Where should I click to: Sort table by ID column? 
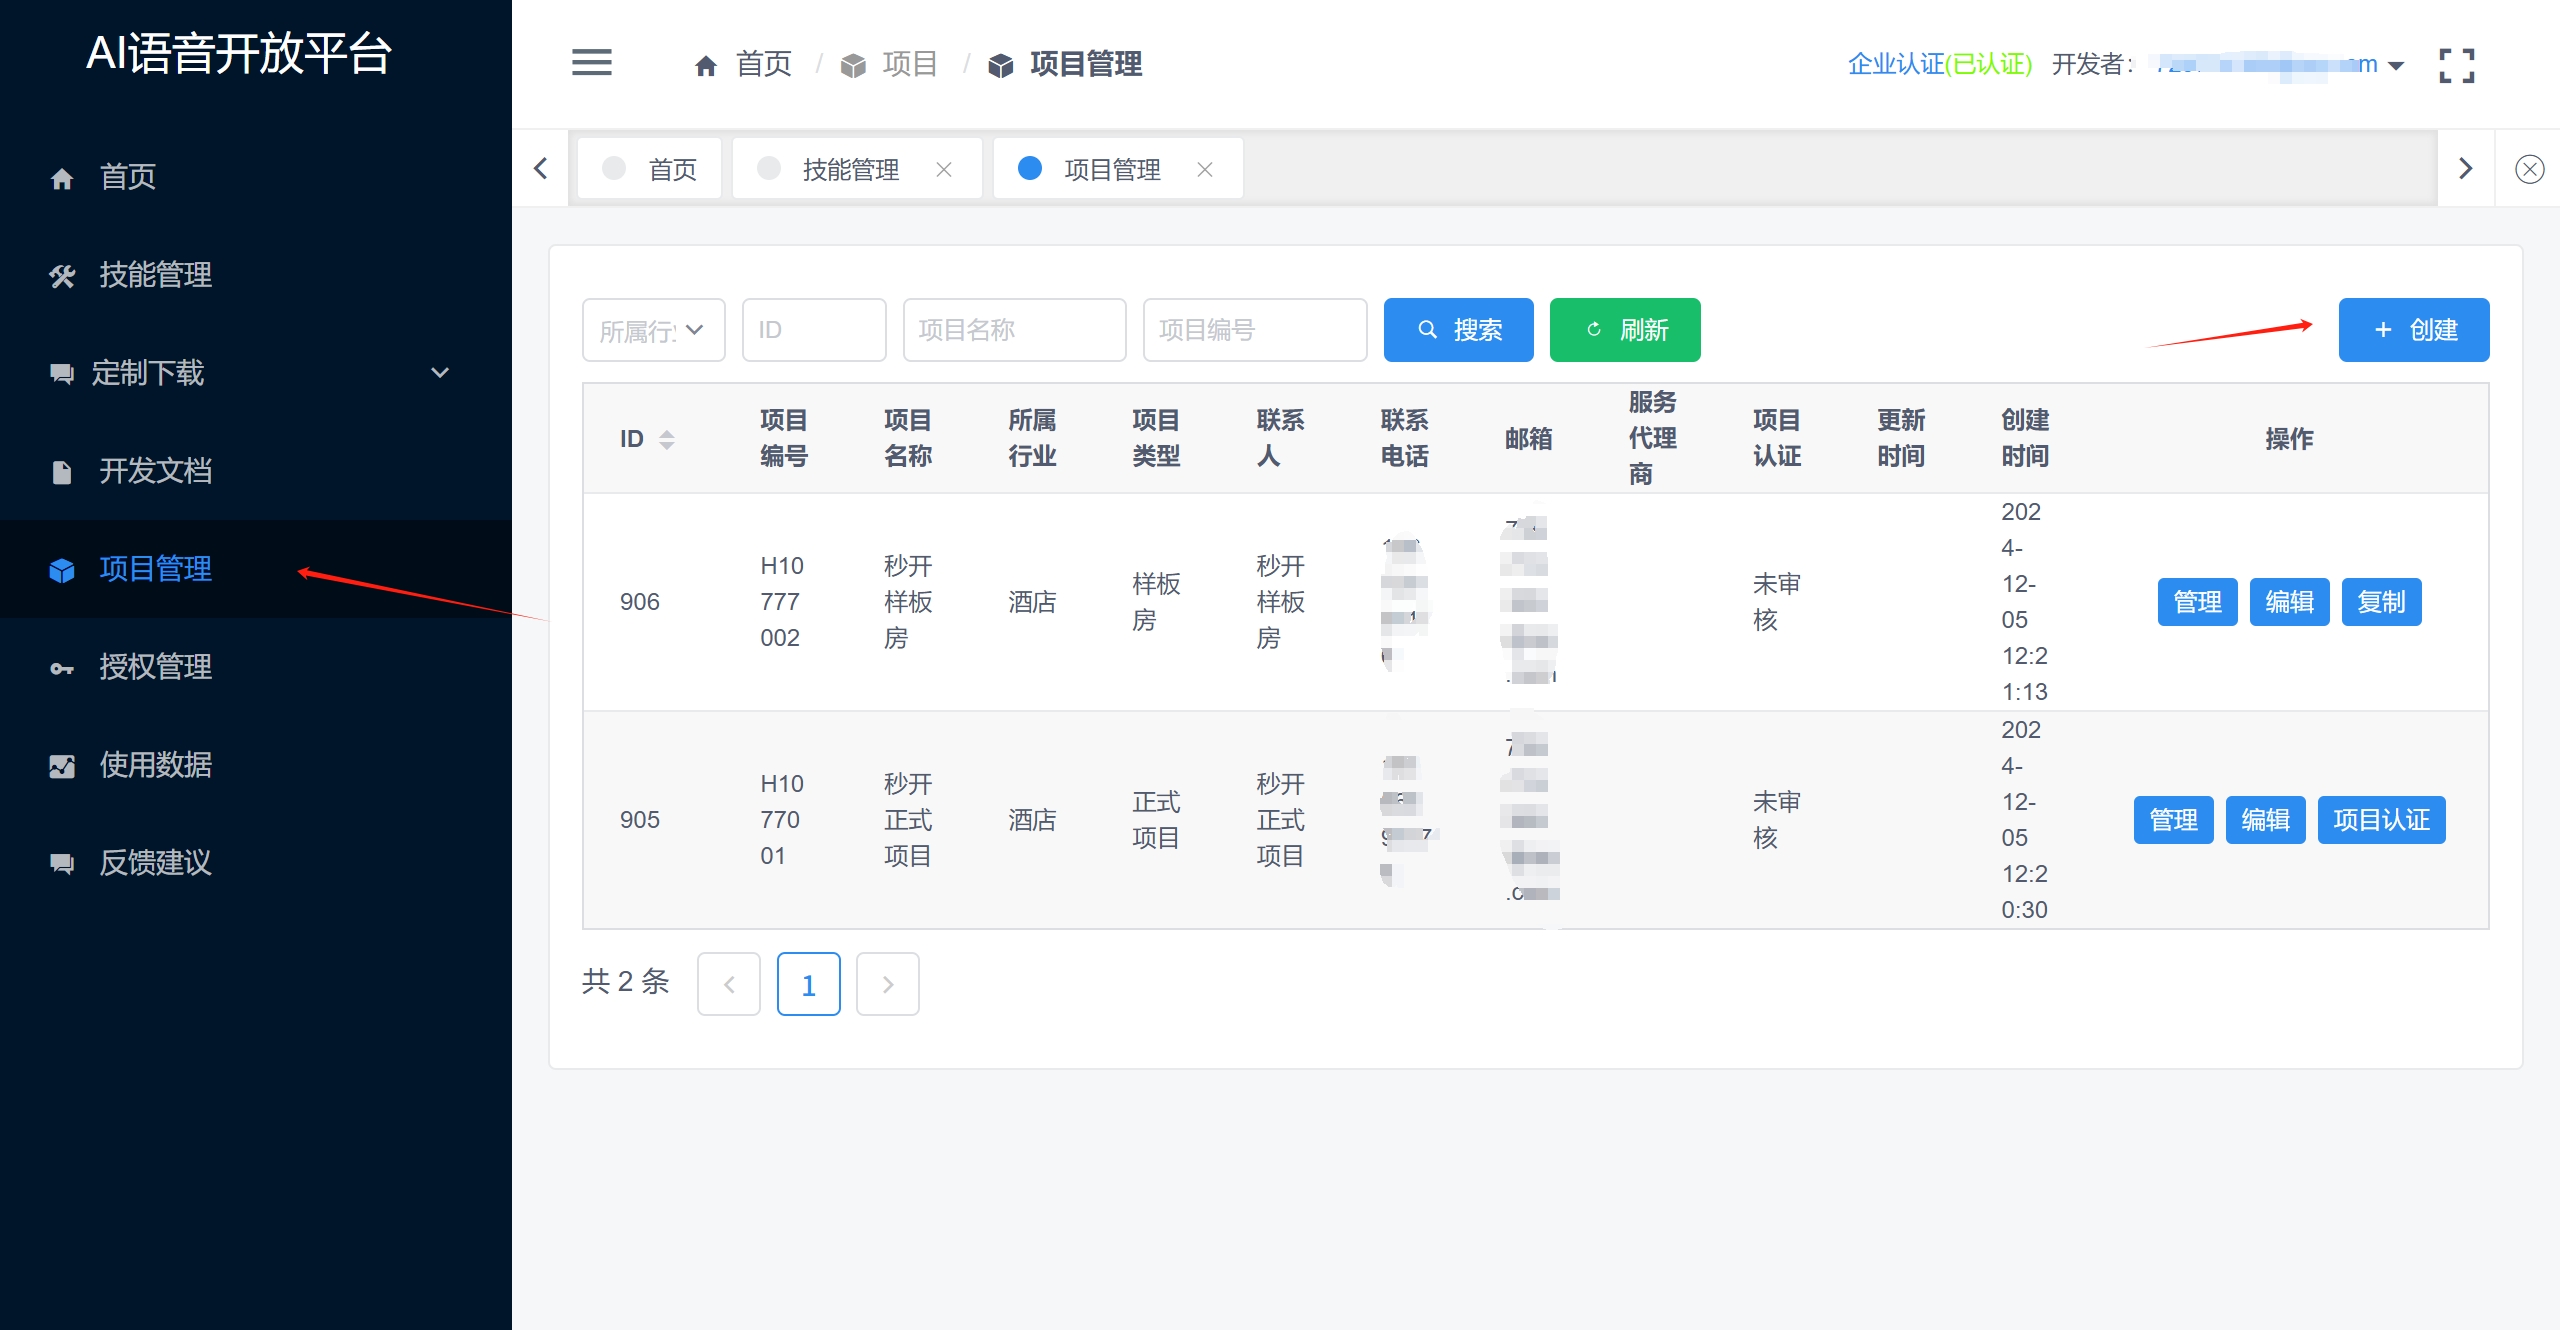666,439
